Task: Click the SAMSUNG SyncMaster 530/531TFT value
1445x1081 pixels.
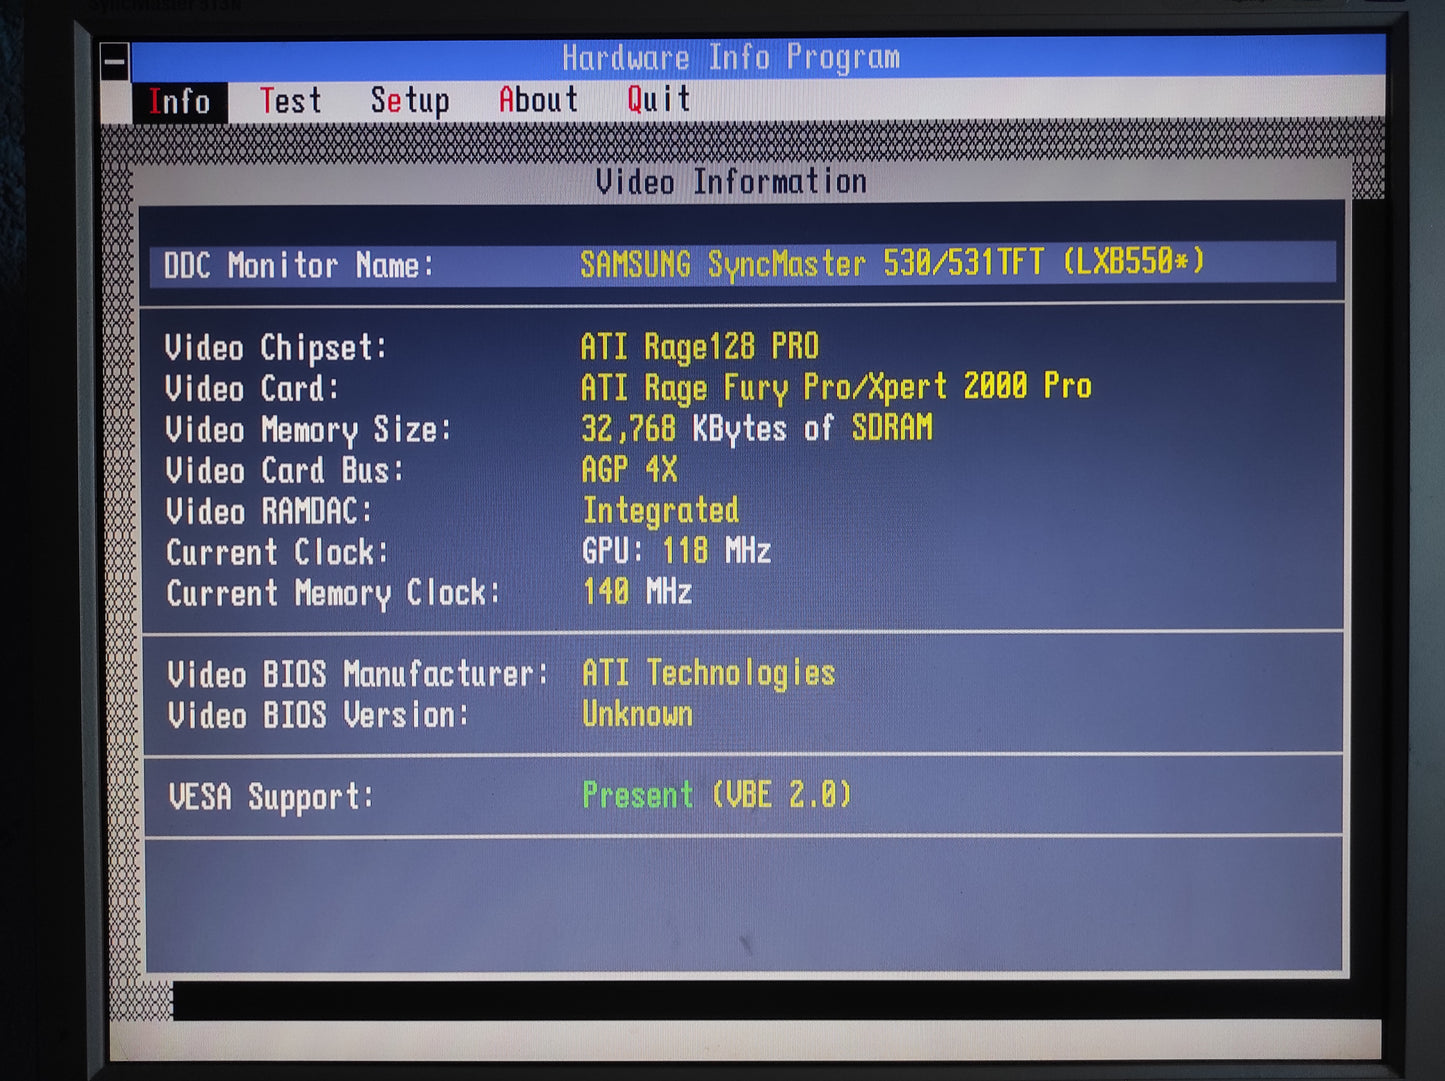Action: pyautogui.click(x=894, y=264)
